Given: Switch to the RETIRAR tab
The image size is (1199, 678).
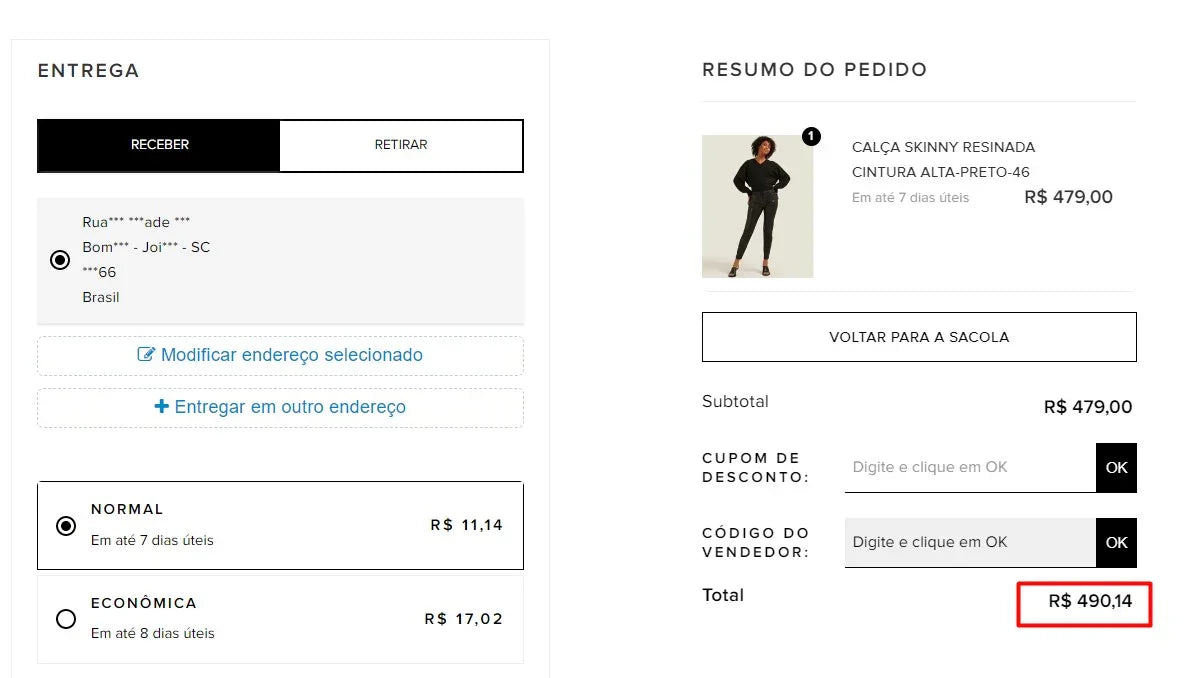Looking at the screenshot, I should (x=400, y=144).
